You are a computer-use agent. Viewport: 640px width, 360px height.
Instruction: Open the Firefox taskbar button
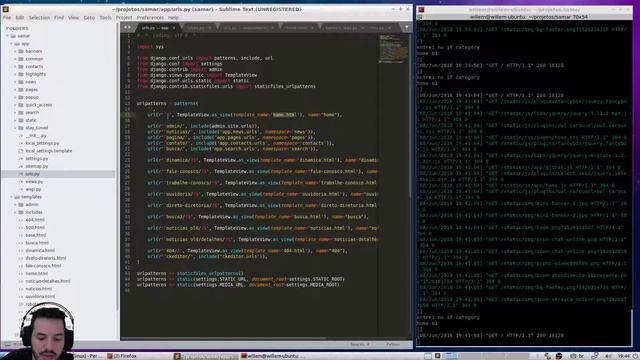tap(122, 356)
